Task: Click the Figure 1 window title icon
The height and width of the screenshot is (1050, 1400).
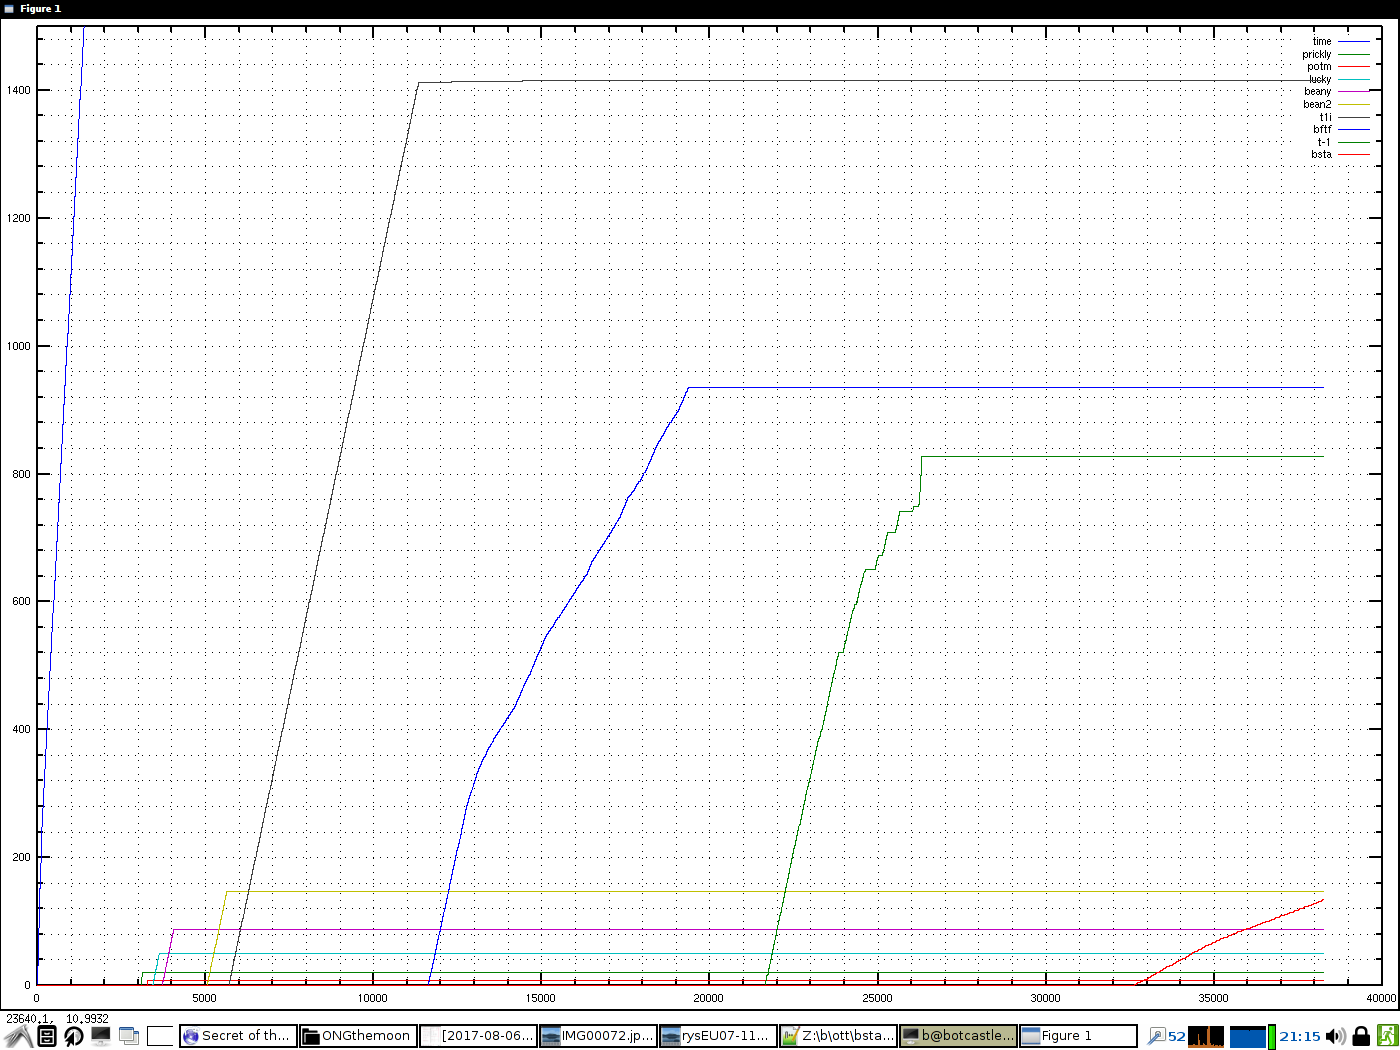Action: 9,9
